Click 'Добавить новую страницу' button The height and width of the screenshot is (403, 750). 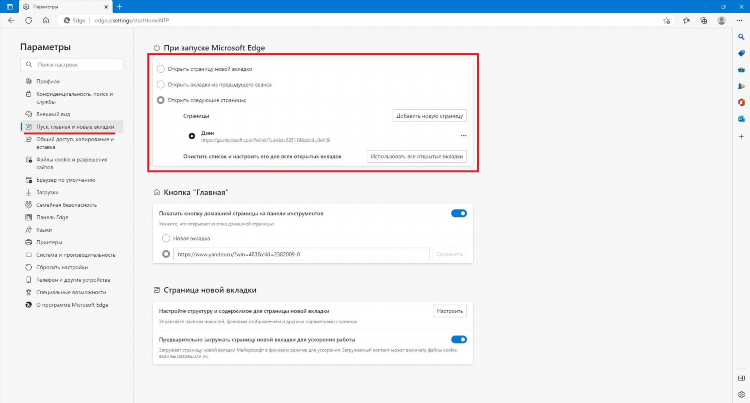tap(430, 116)
